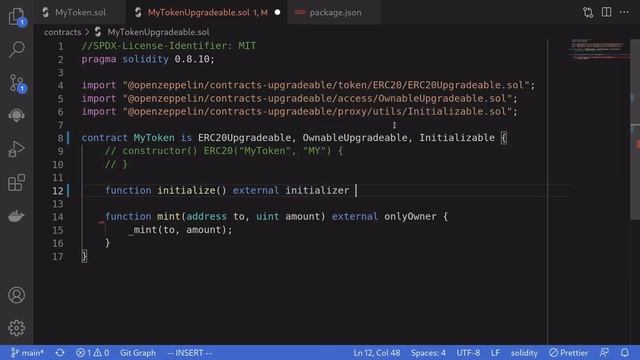The image size is (640, 360).
Task: Click line number 8 in the gutter
Action: (x=60, y=138)
